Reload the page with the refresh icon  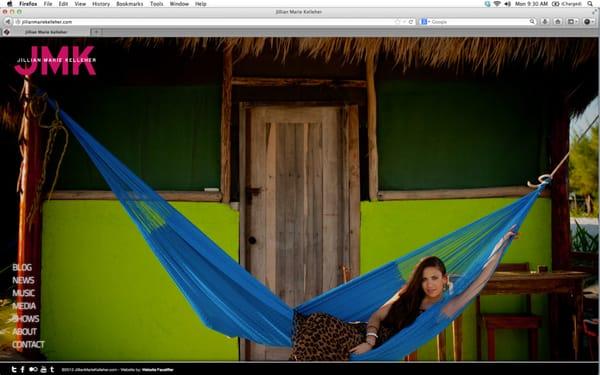pos(411,22)
